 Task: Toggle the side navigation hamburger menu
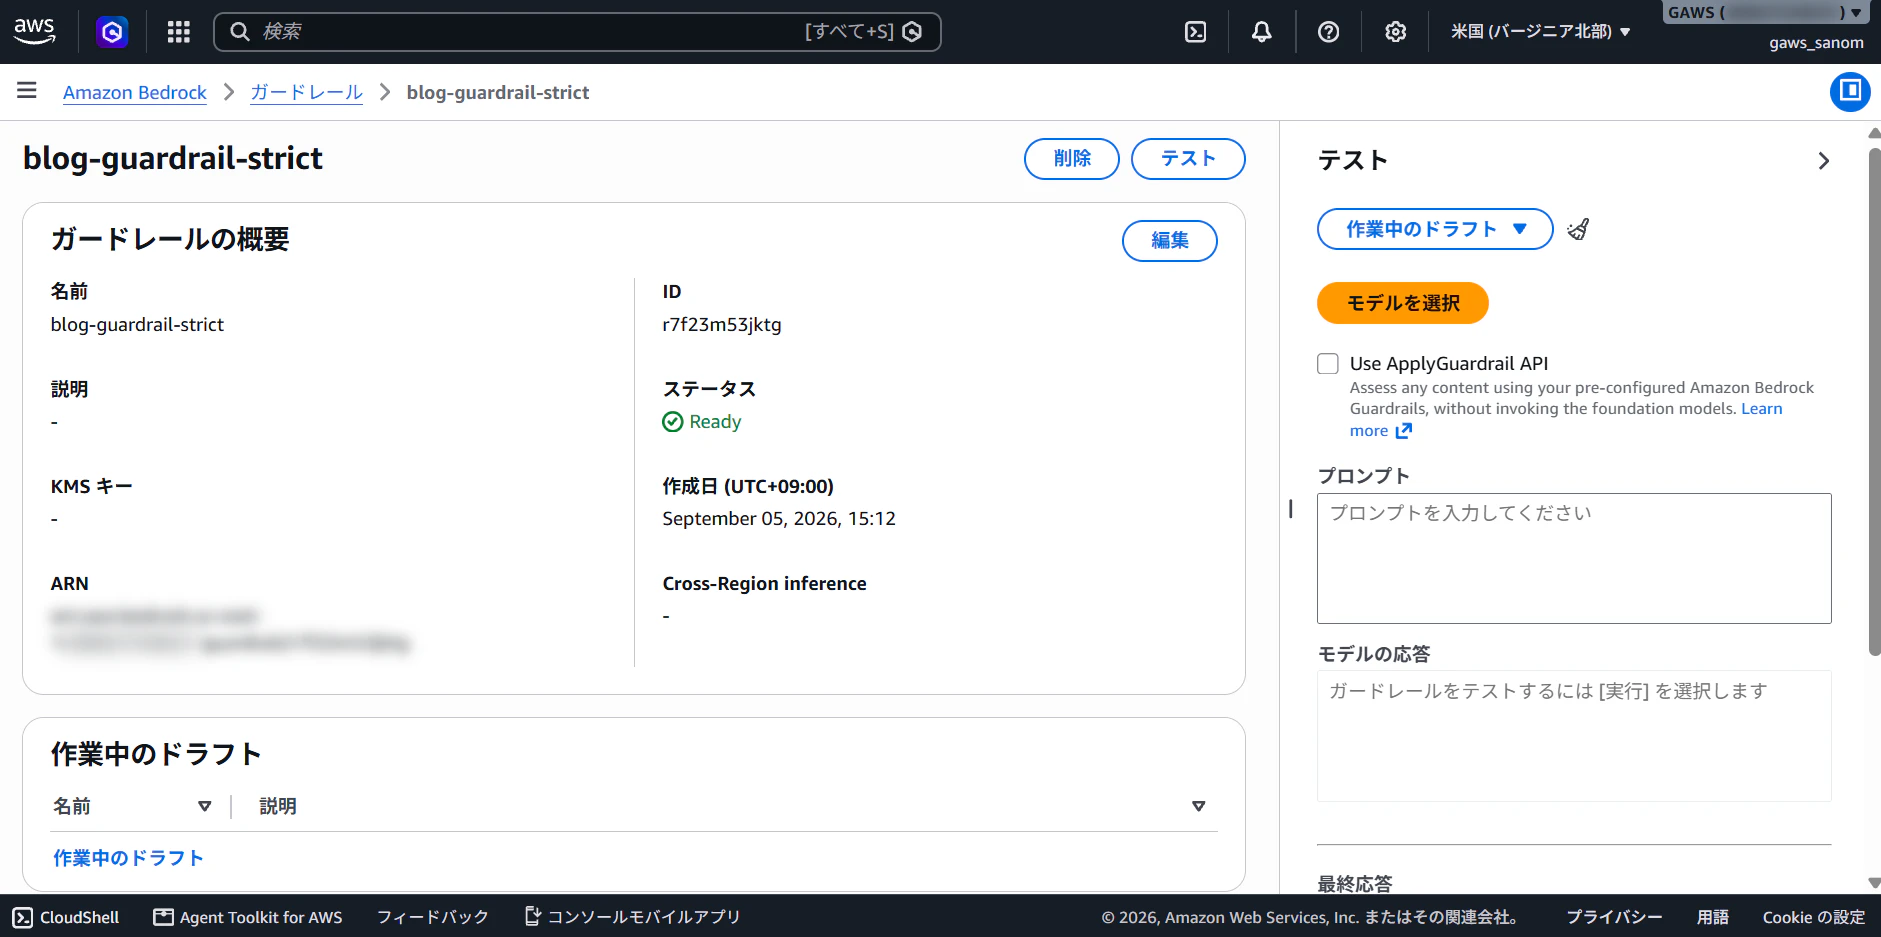pos(27,91)
